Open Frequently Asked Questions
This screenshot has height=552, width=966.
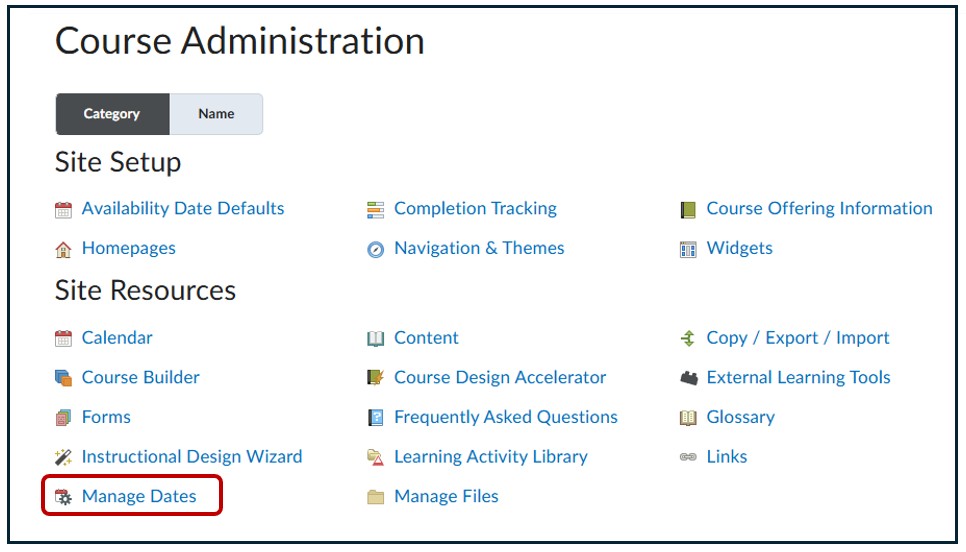tap(505, 417)
